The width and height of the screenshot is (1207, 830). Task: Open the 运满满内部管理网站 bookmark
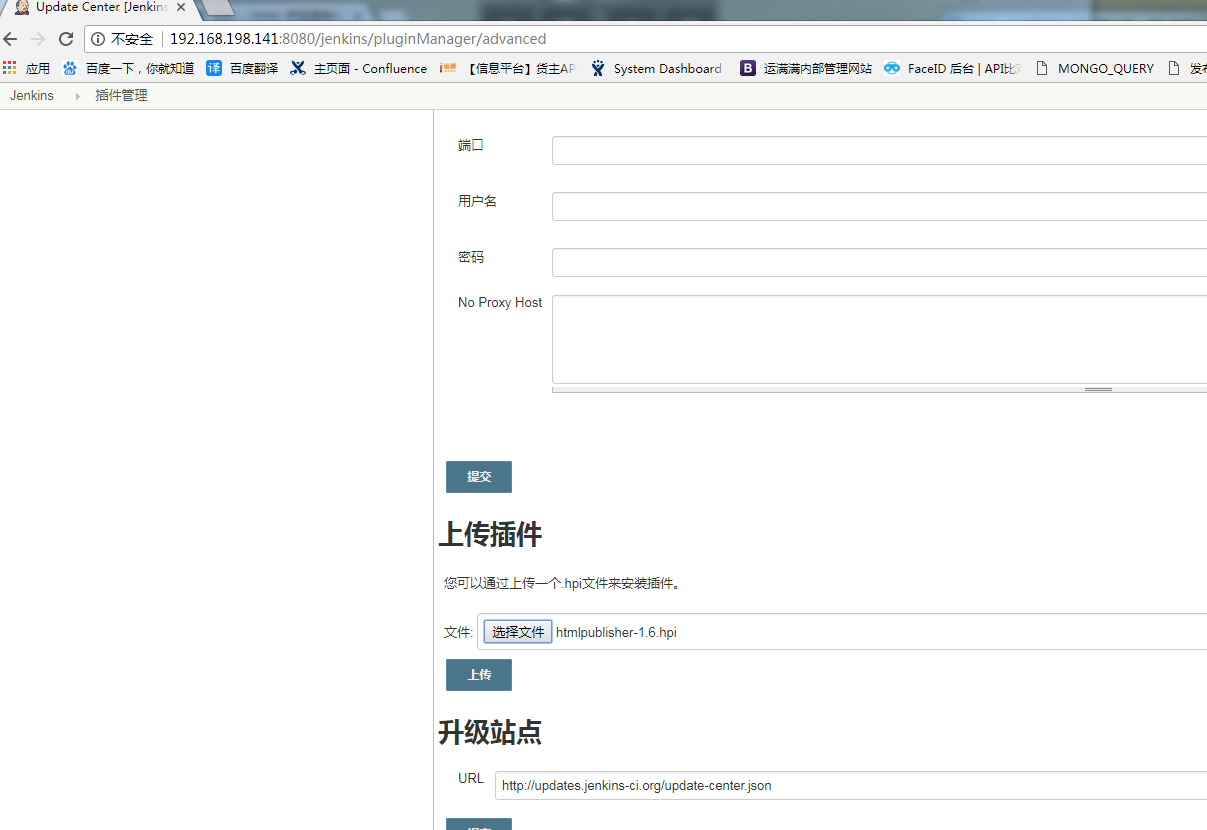[x=806, y=68]
